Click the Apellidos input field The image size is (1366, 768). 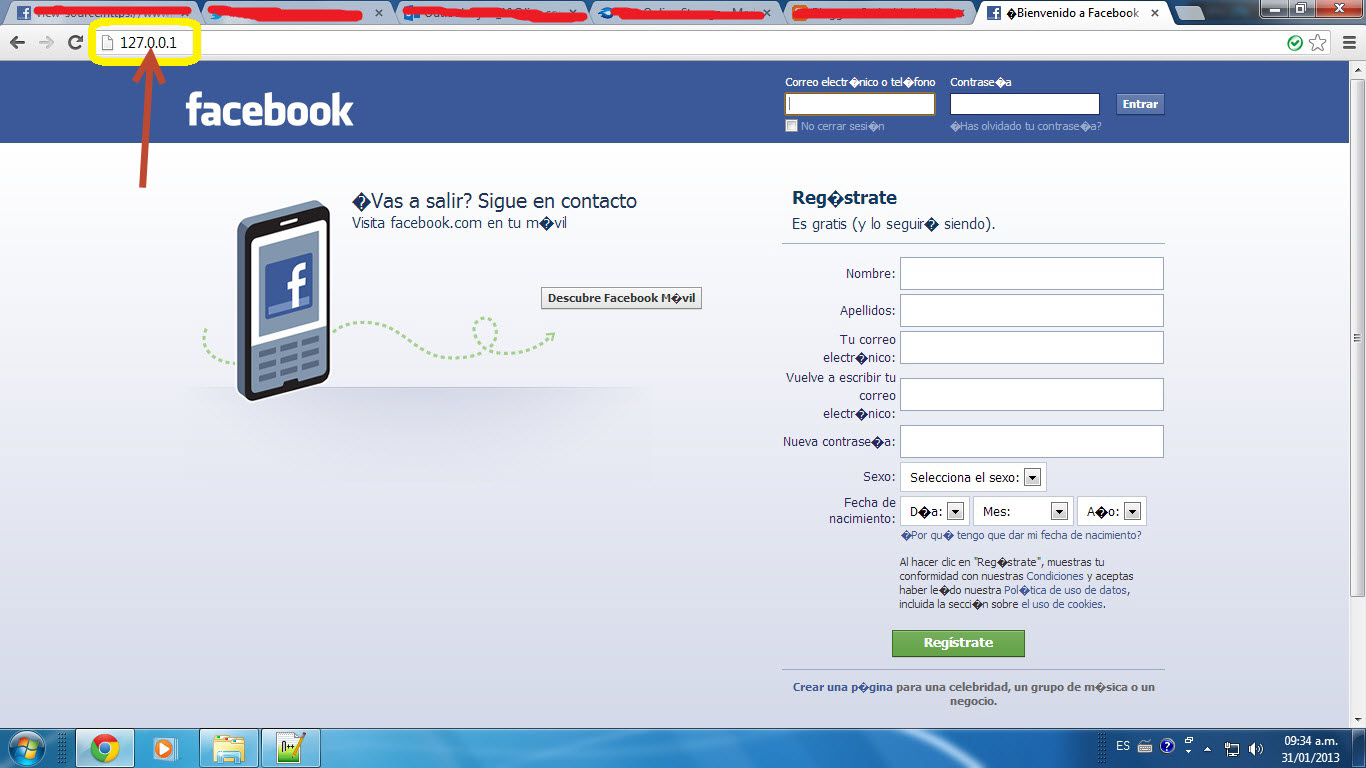1032,310
